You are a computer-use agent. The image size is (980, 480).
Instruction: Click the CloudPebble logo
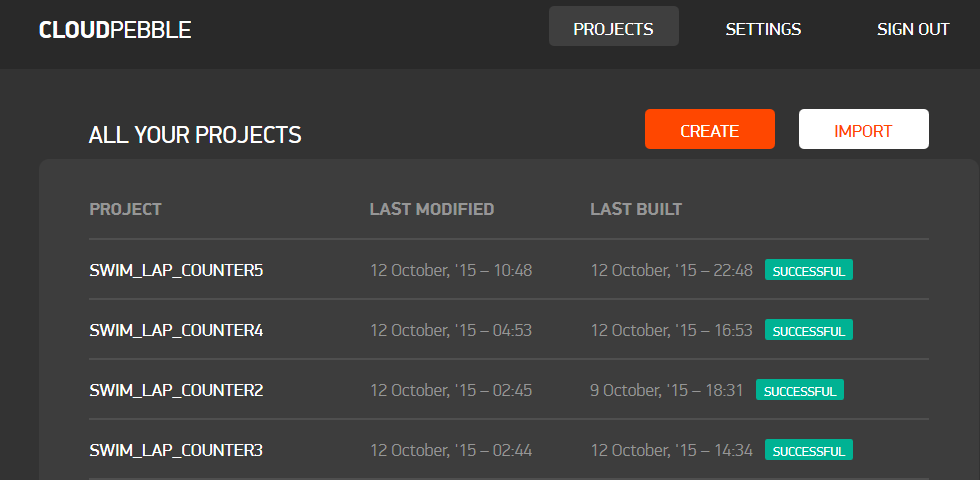pos(115,29)
